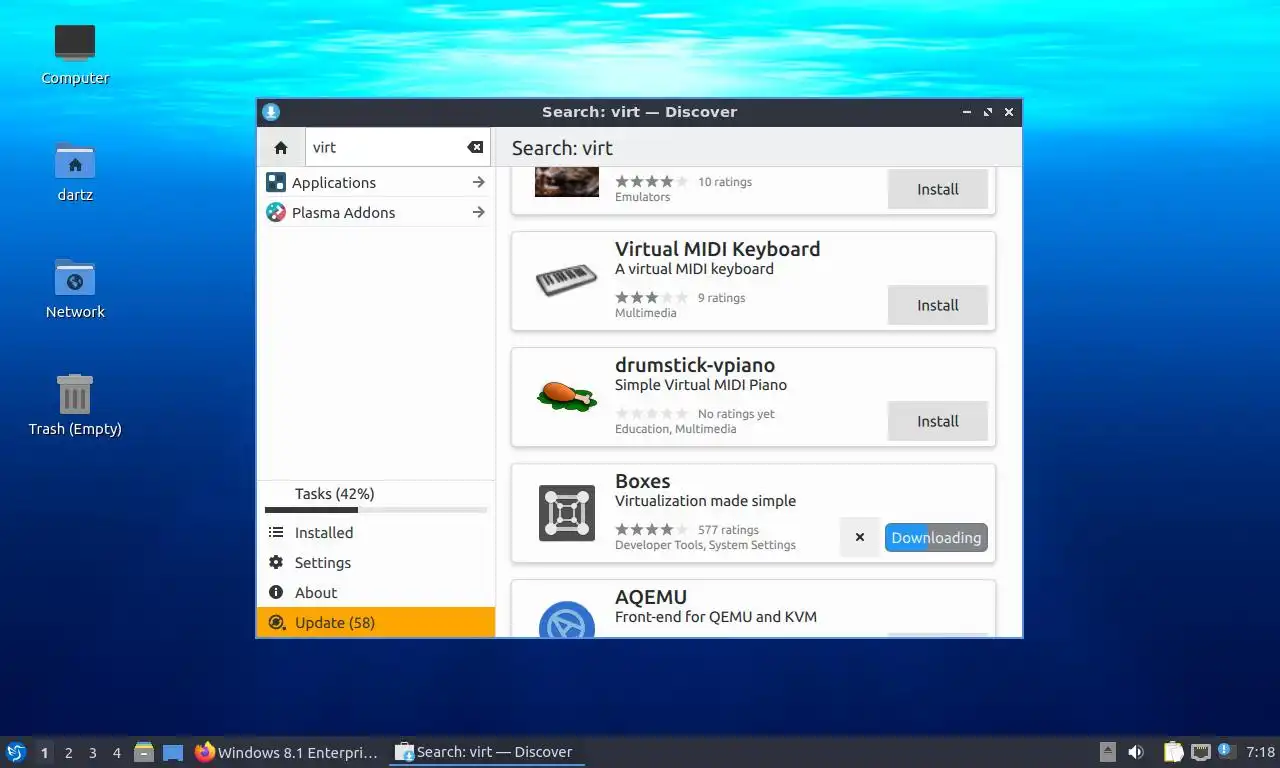This screenshot has height=768, width=1280.
Task: Open Discover Settings page
Action: click(376, 563)
